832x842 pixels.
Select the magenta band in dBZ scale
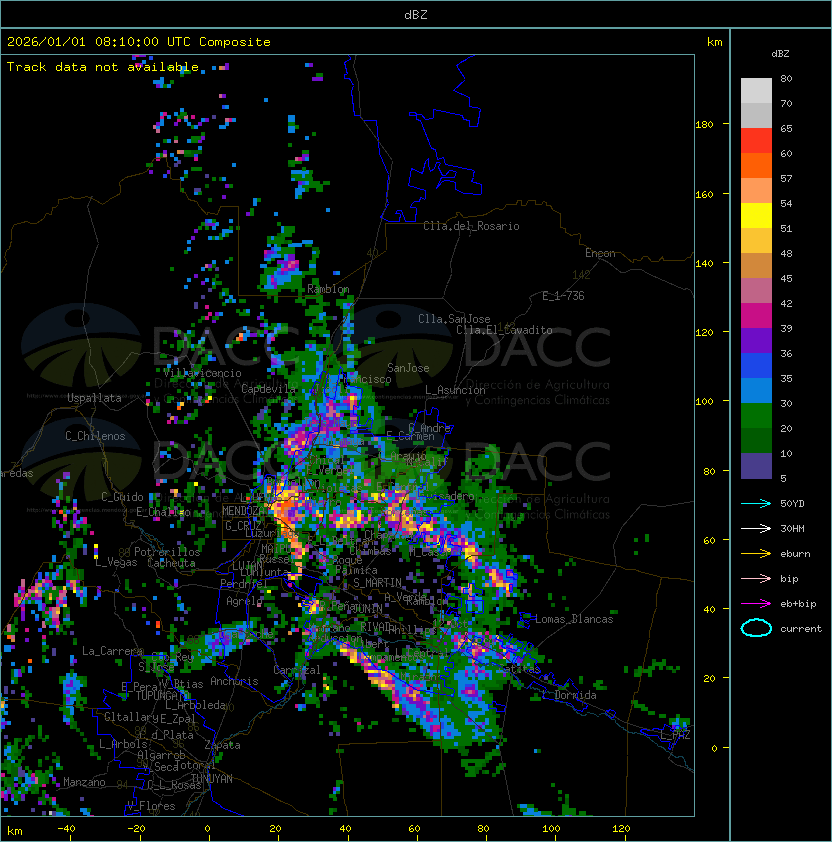pyautogui.click(x=756, y=316)
